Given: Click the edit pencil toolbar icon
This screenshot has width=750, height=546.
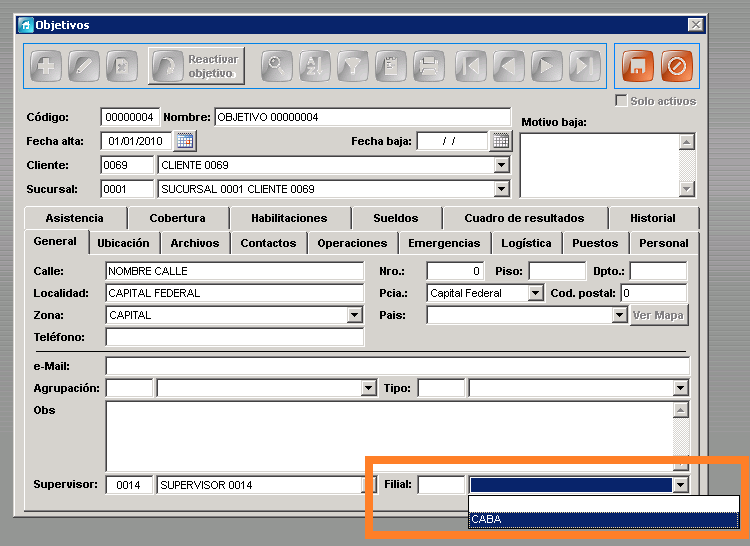Looking at the screenshot, I should click(84, 66).
